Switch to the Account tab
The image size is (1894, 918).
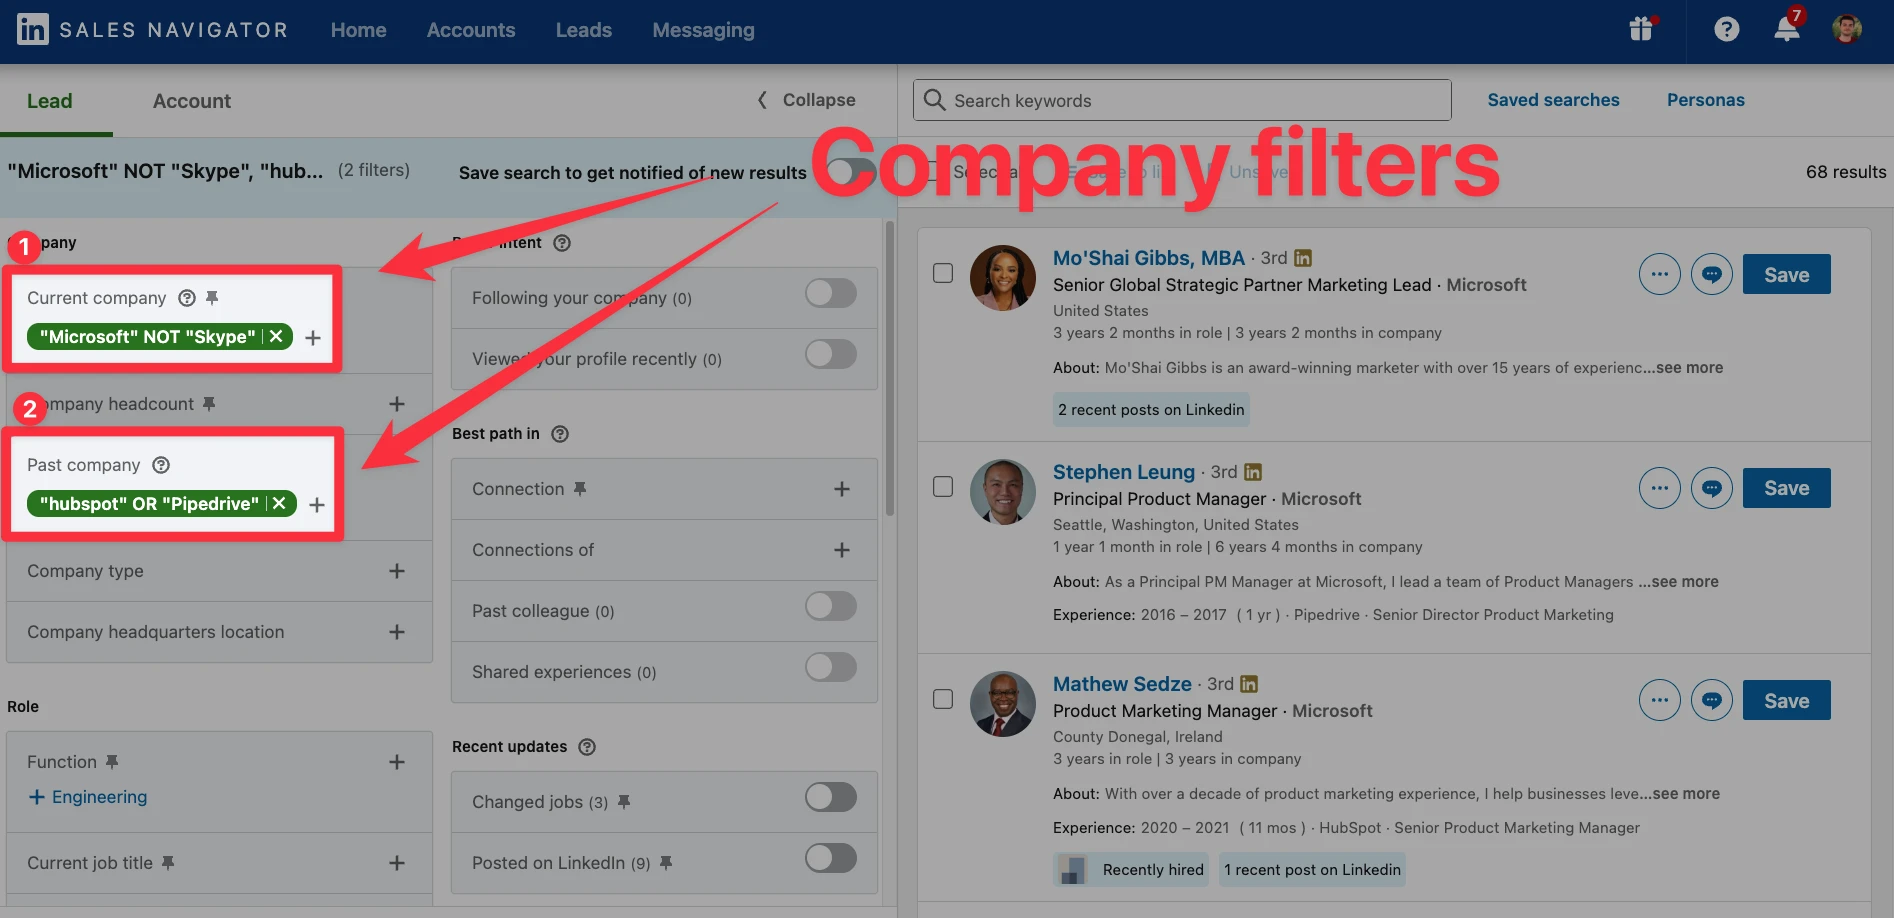point(192,101)
